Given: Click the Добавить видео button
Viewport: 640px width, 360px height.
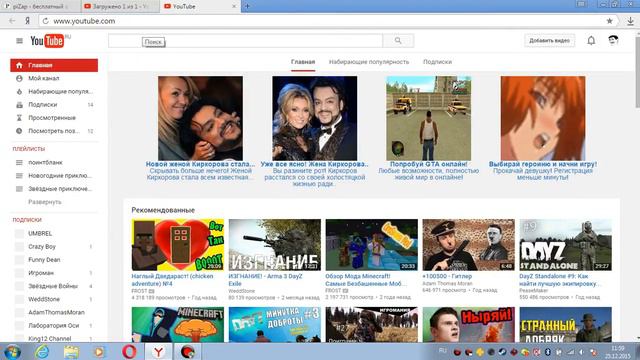Looking at the screenshot, I should [x=549, y=40].
